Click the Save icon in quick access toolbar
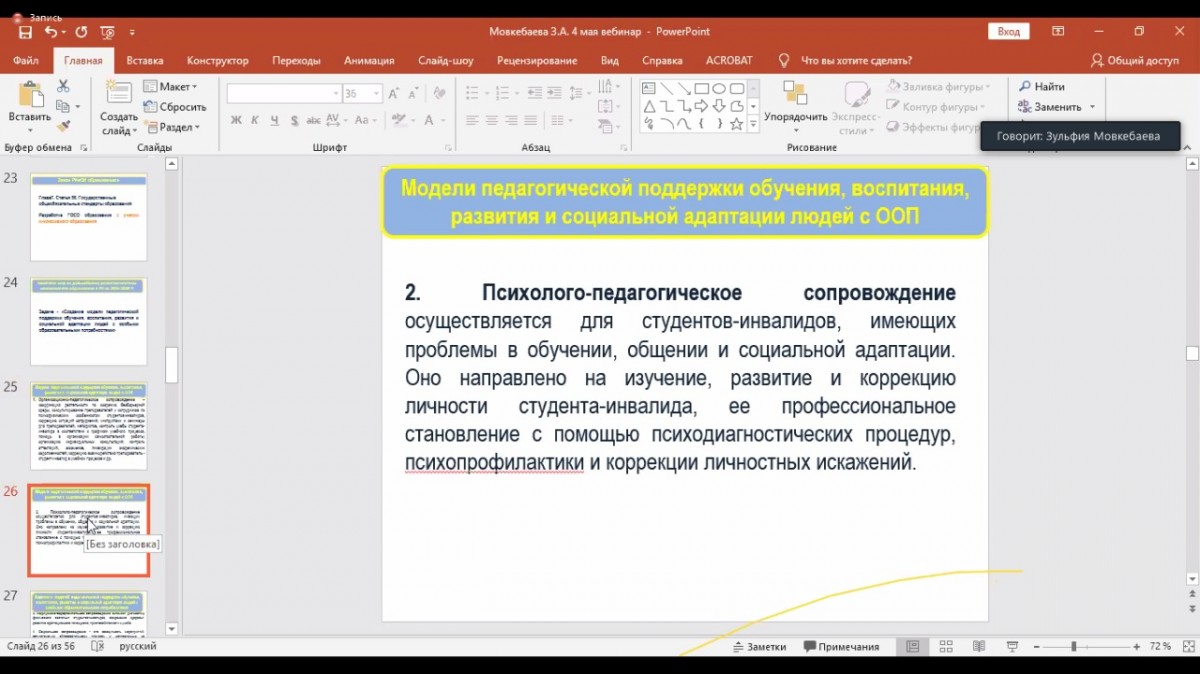This screenshot has width=1200, height=674. coord(25,32)
